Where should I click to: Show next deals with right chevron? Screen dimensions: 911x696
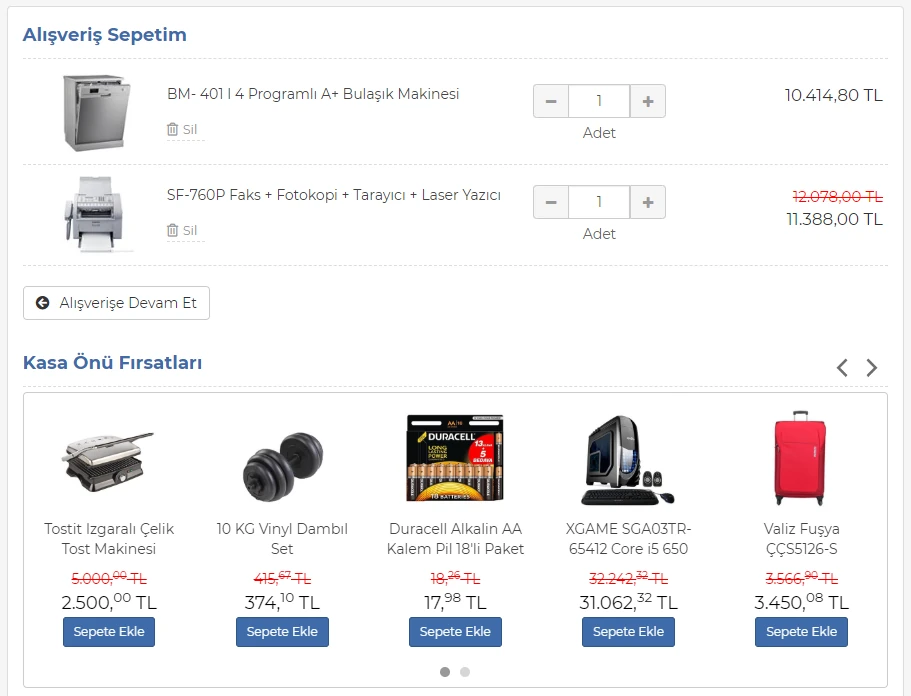(x=872, y=368)
